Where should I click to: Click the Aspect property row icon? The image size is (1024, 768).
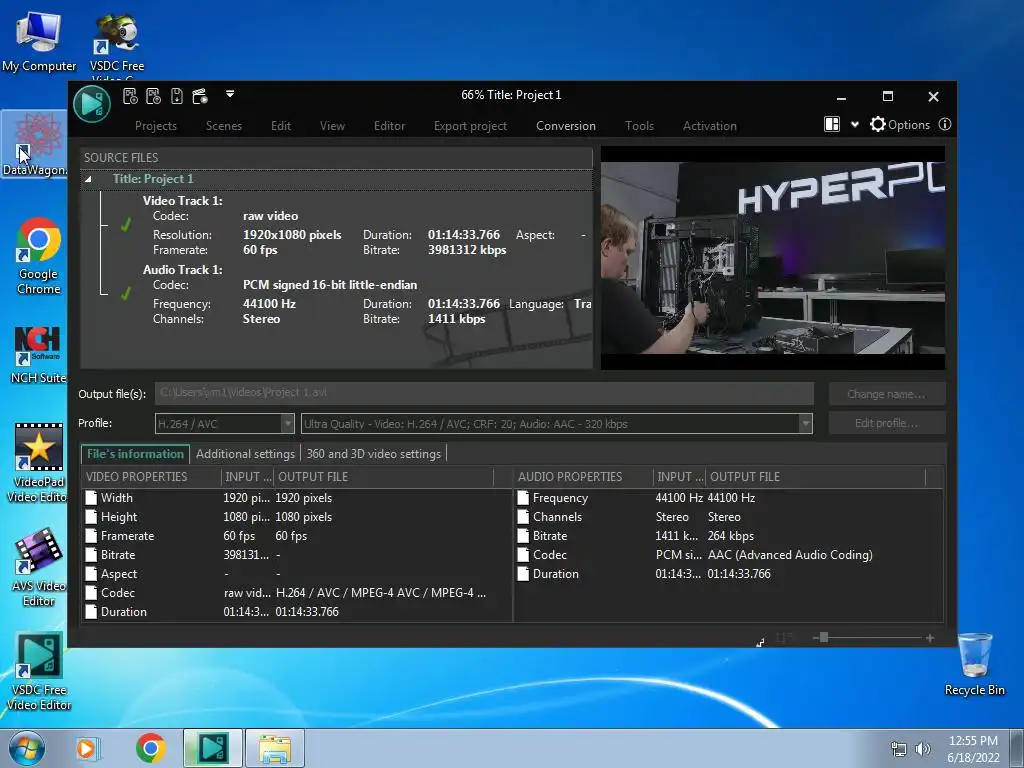(x=91, y=574)
